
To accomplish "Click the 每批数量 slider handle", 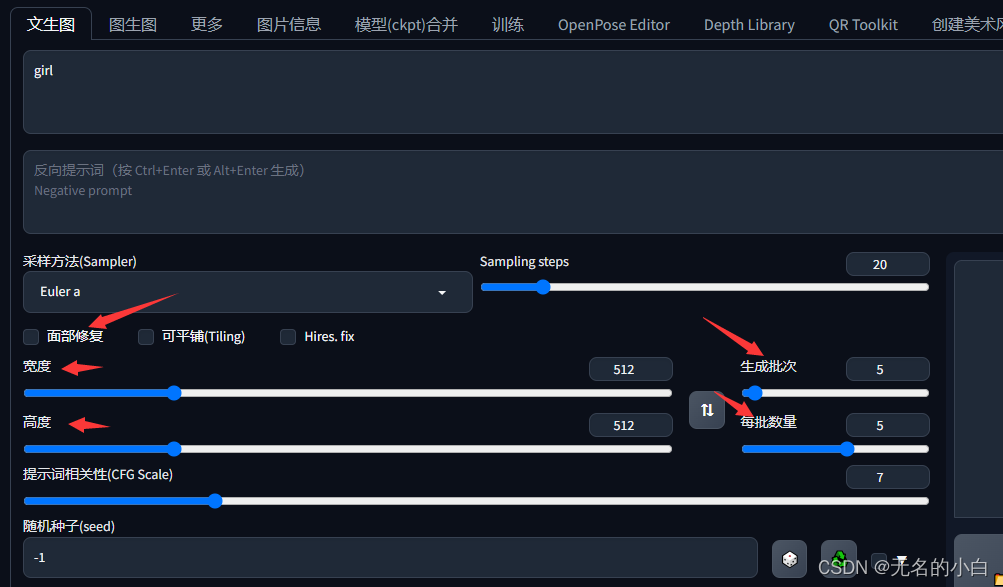I will 847,449.
